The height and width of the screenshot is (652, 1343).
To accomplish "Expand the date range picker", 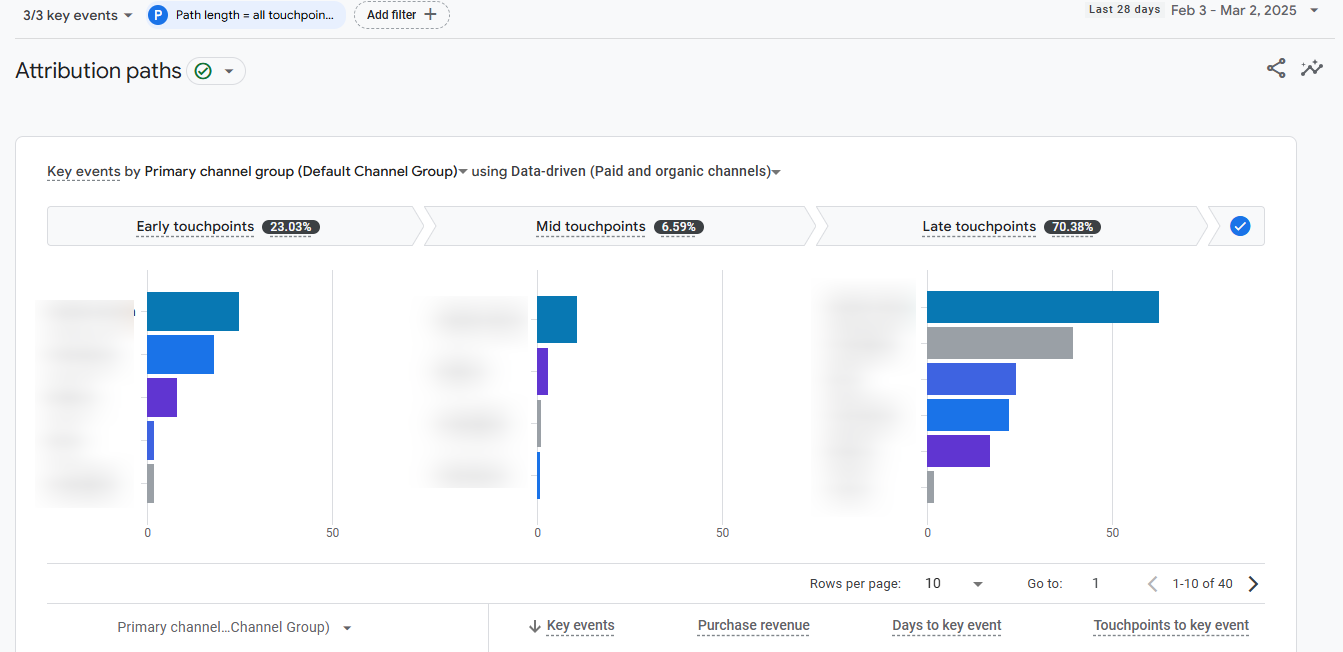I will pyautogui.click(x=1314, y=11).
